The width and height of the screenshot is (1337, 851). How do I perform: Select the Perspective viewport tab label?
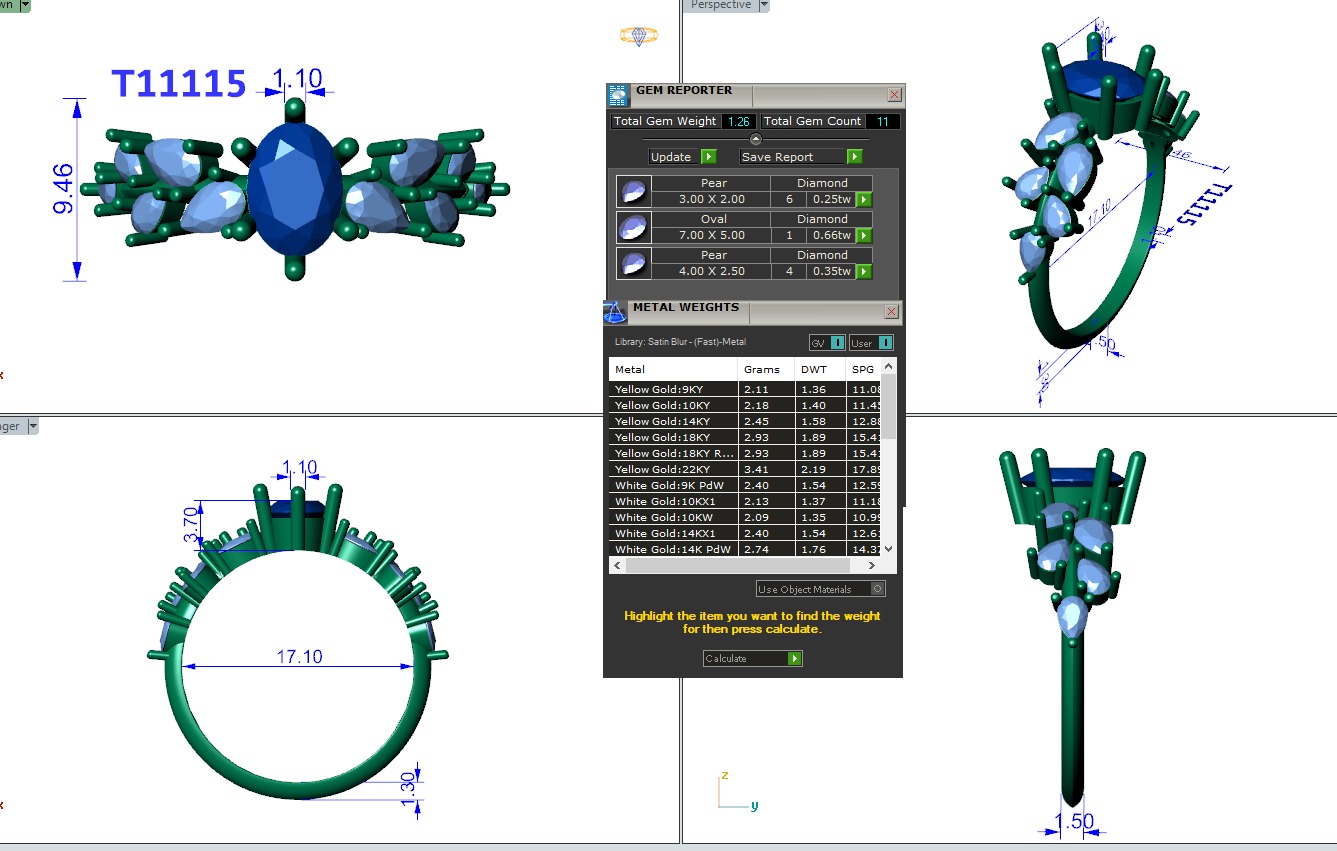click(720, 5)
